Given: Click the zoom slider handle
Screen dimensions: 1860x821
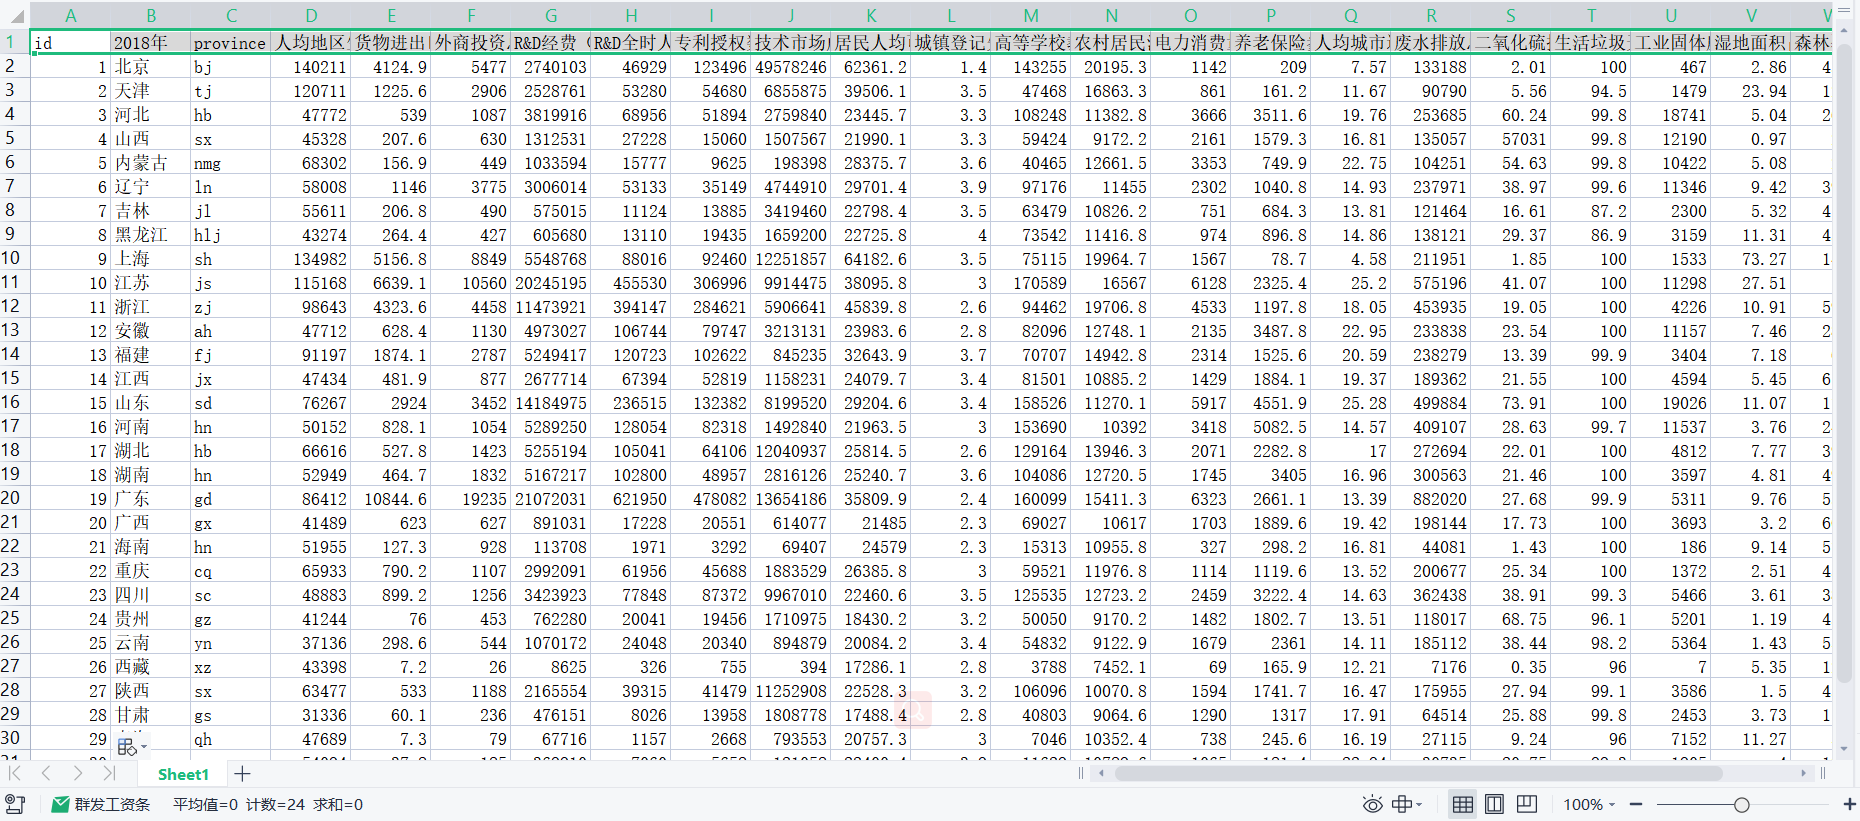Looking at the screenshot, I should tap(1742, 804).
